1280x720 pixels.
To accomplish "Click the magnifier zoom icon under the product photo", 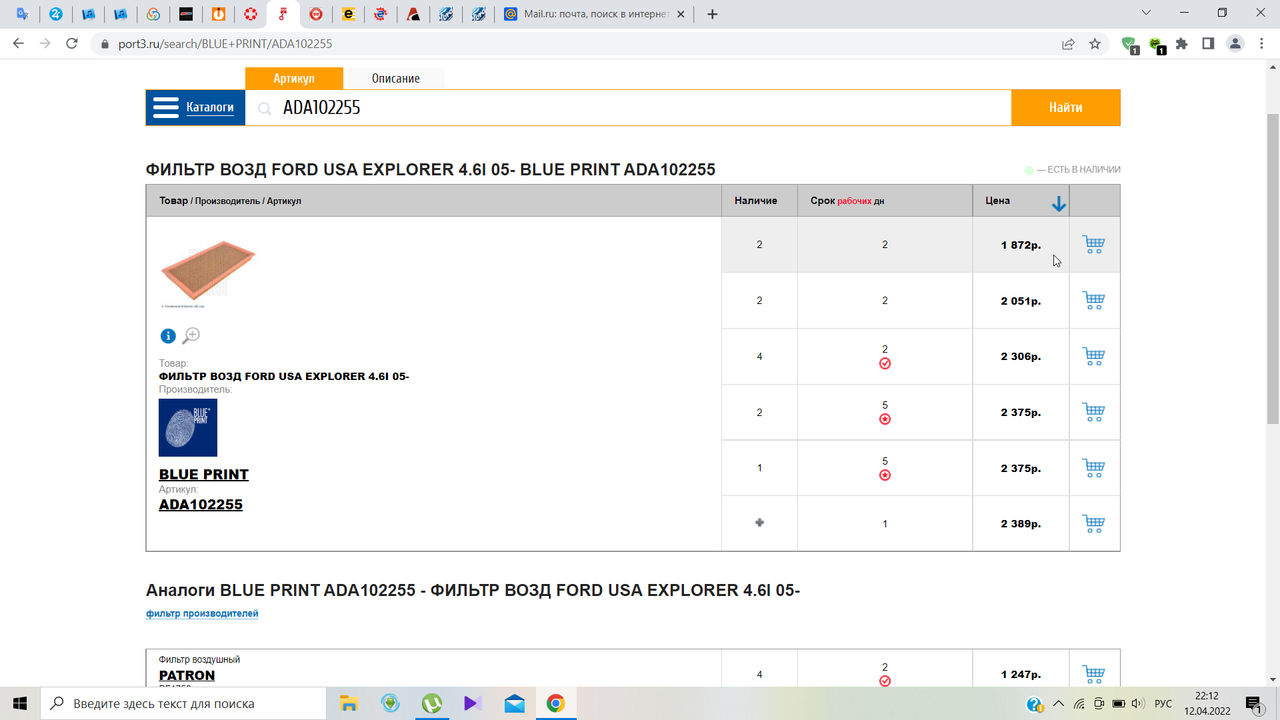I will click(x=191, y=336).
